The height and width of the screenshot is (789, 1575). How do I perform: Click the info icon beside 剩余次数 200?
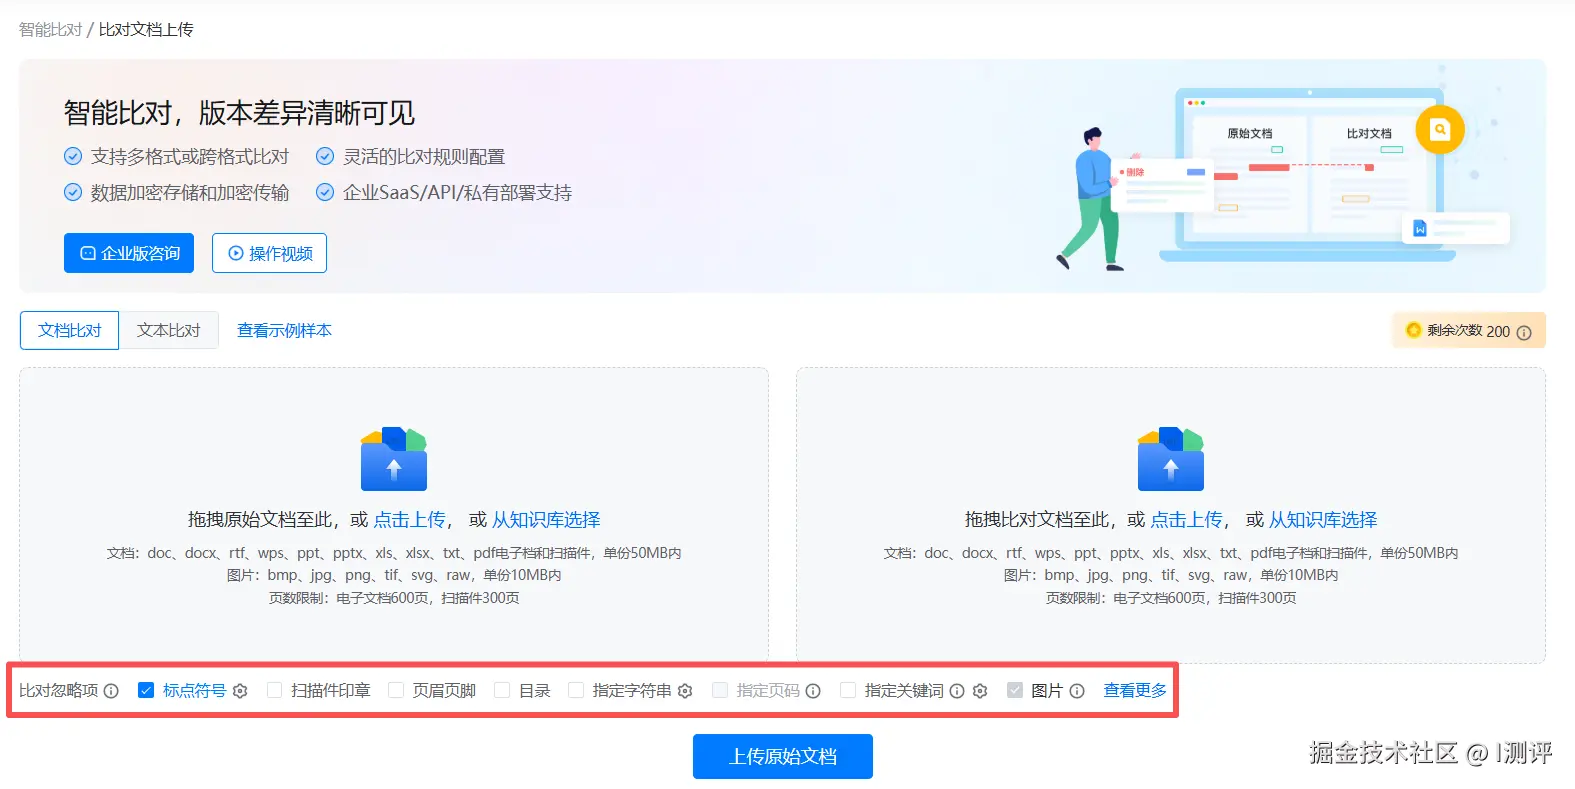tap(1524, 332)
